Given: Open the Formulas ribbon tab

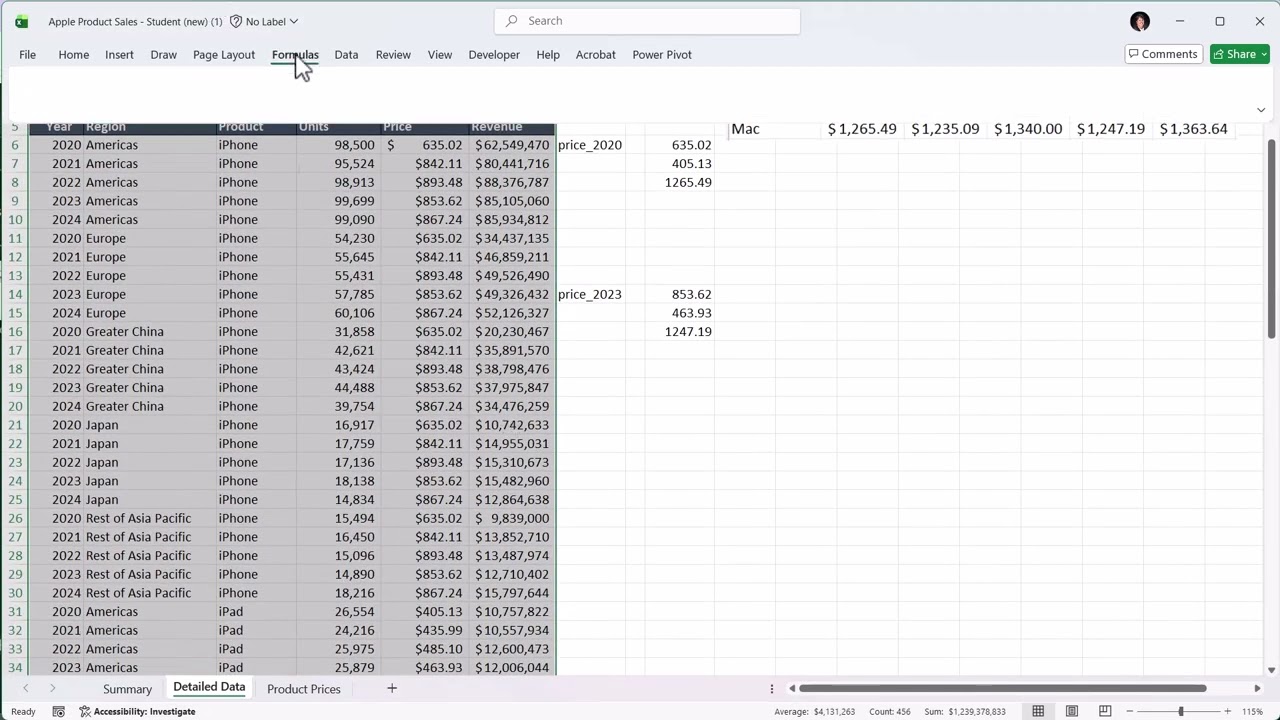Looking at the screenshot, I should click(x=295, y=55).
